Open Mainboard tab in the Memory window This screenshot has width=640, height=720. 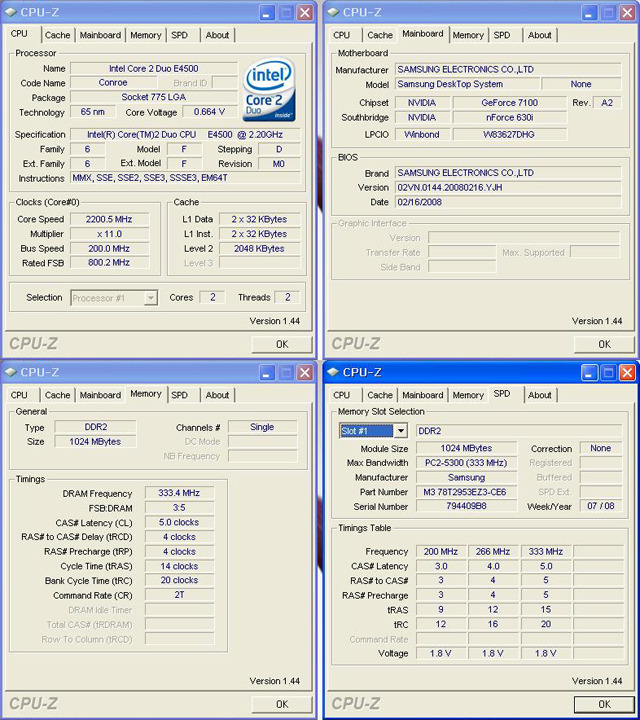click(x=100, y=395)
